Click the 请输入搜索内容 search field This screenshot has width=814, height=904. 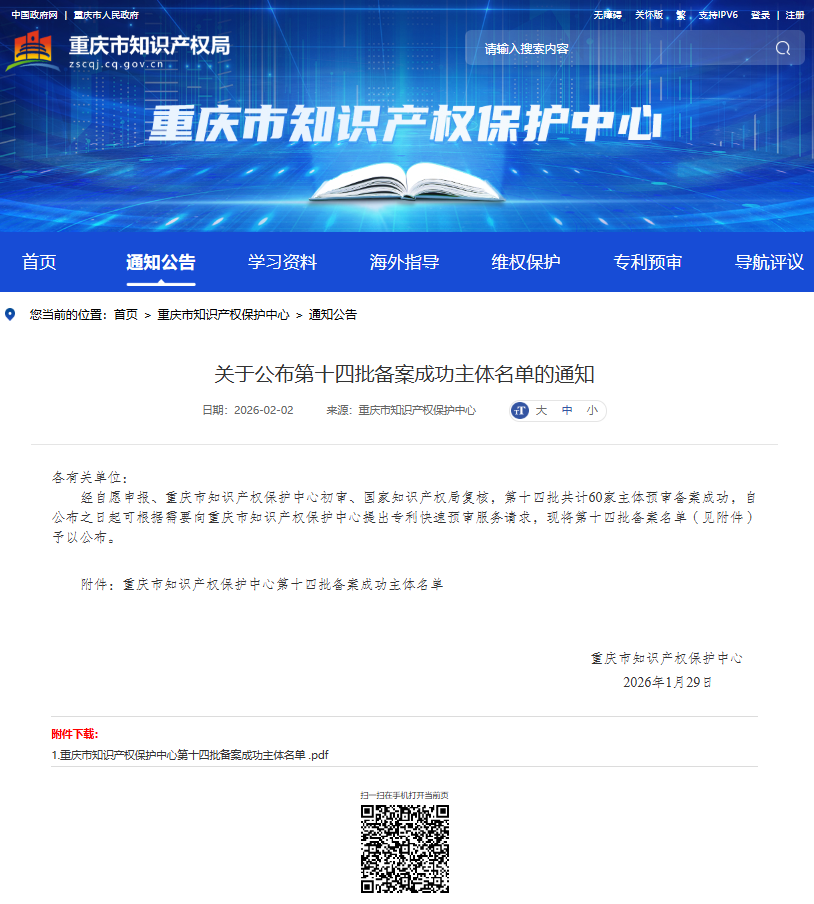point(620,48)
